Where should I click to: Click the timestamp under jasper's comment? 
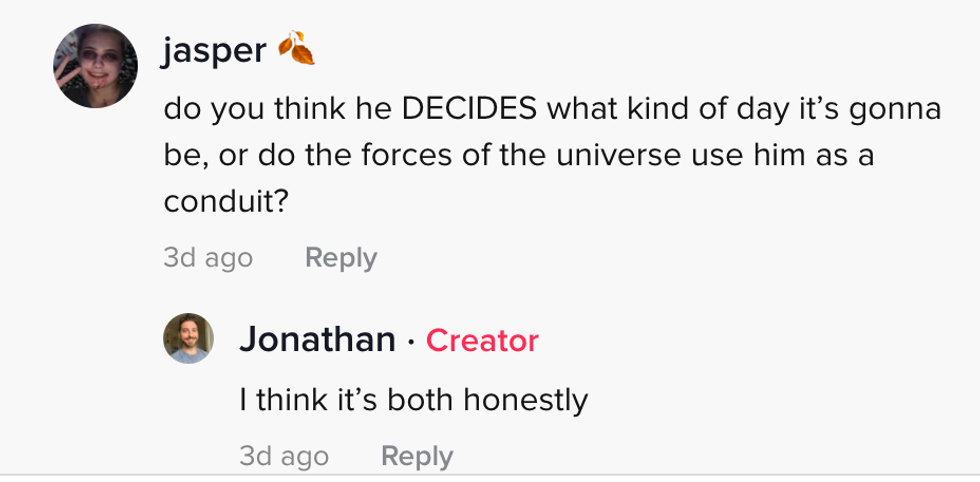tap(208, 258)
